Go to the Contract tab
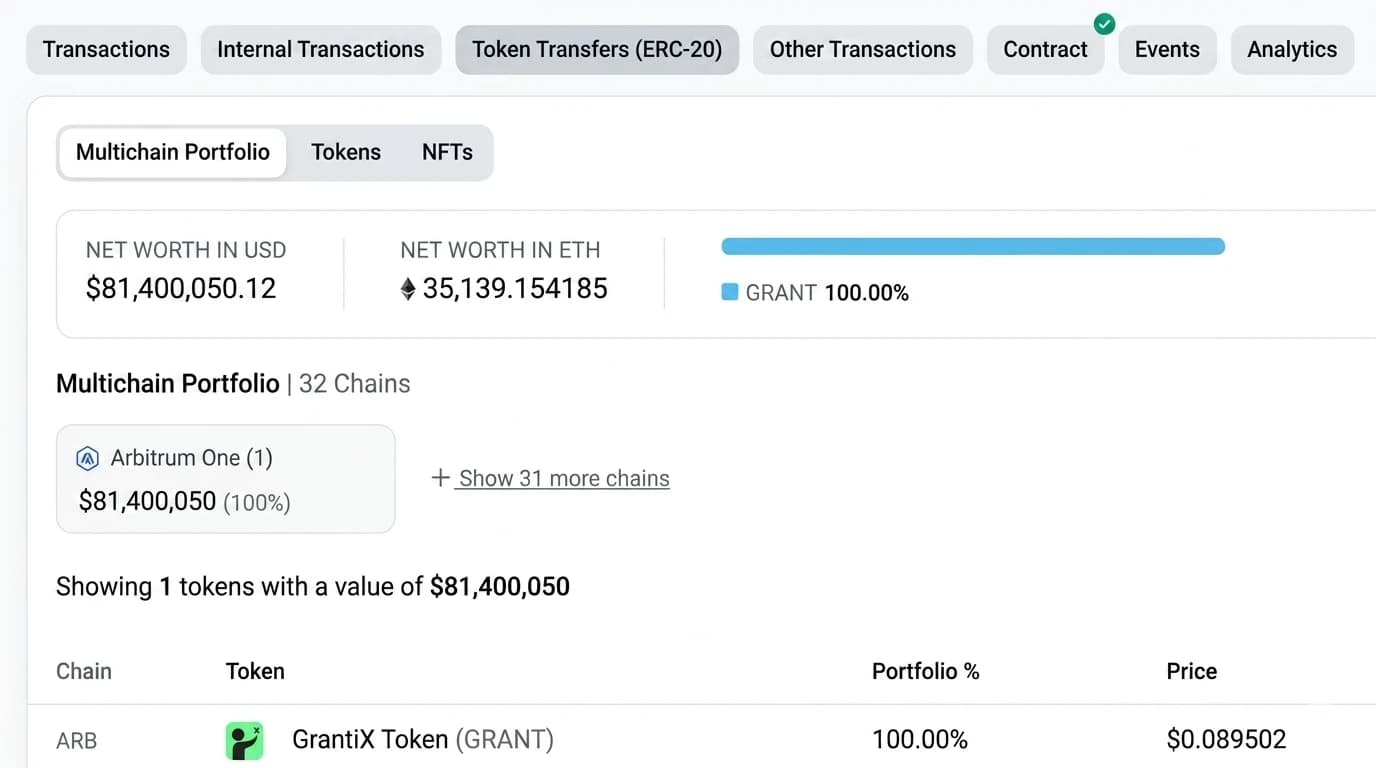 click(1045, 50)
